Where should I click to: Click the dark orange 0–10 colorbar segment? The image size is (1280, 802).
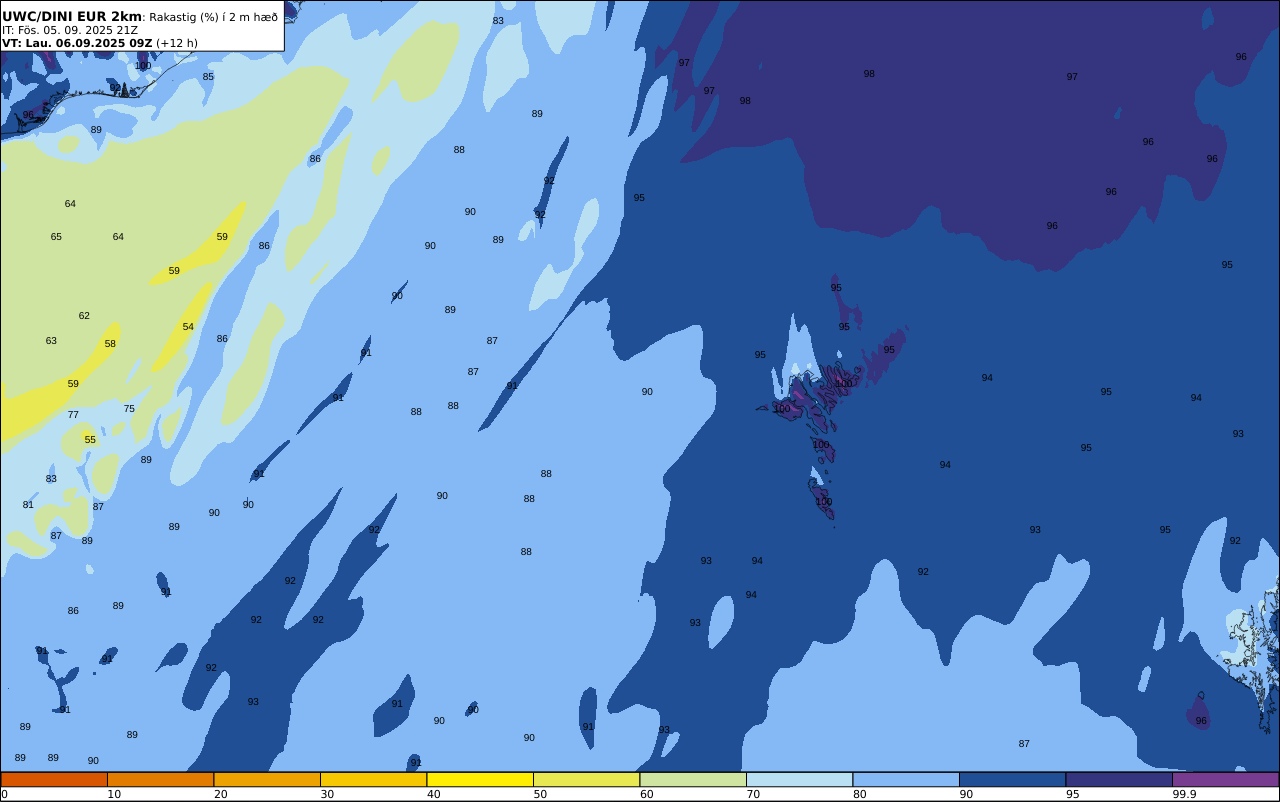(54, 779)
